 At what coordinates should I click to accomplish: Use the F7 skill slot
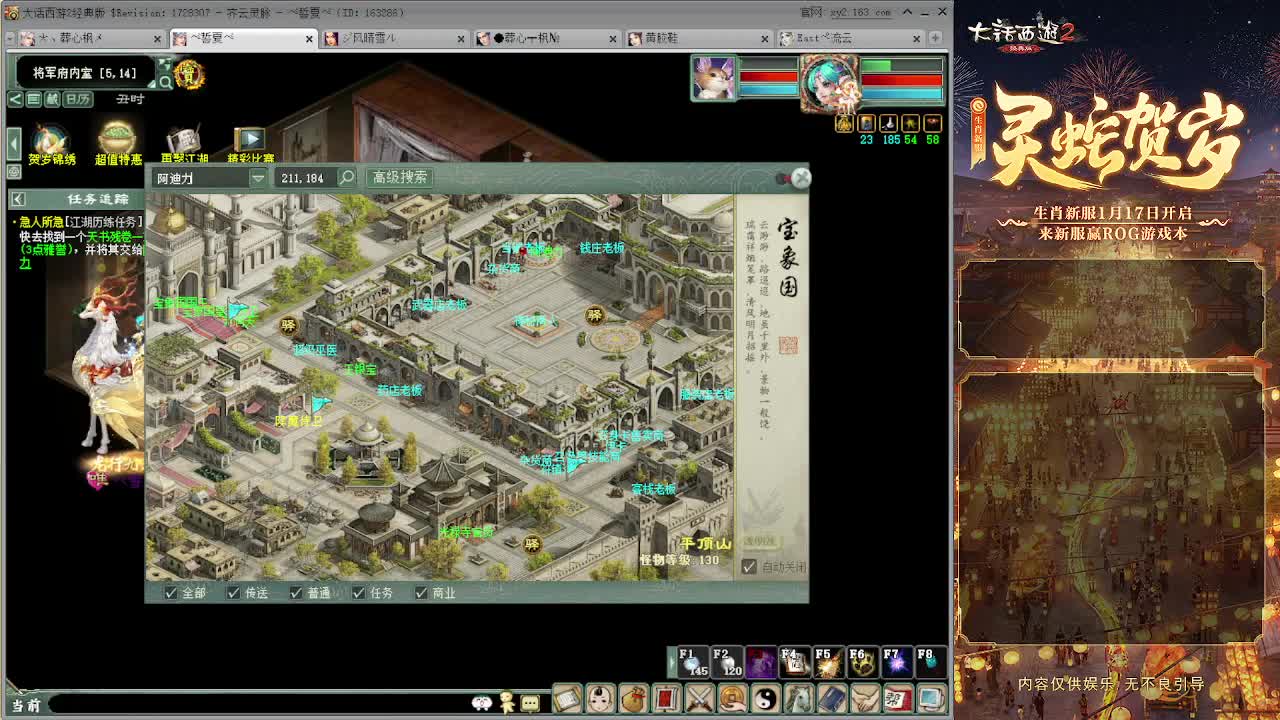click(896, 662)
